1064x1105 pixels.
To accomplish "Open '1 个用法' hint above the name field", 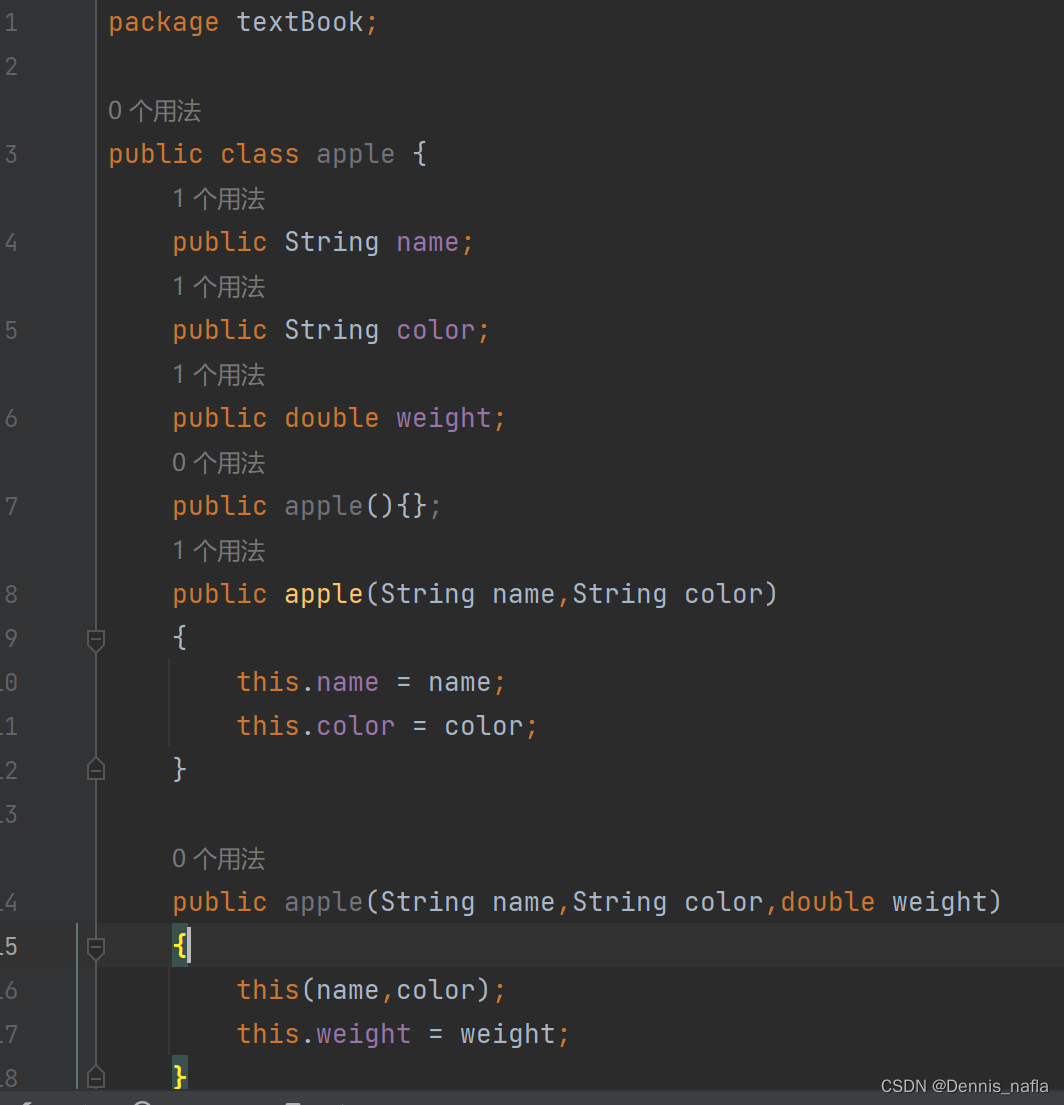I will (x=218, y=199).
